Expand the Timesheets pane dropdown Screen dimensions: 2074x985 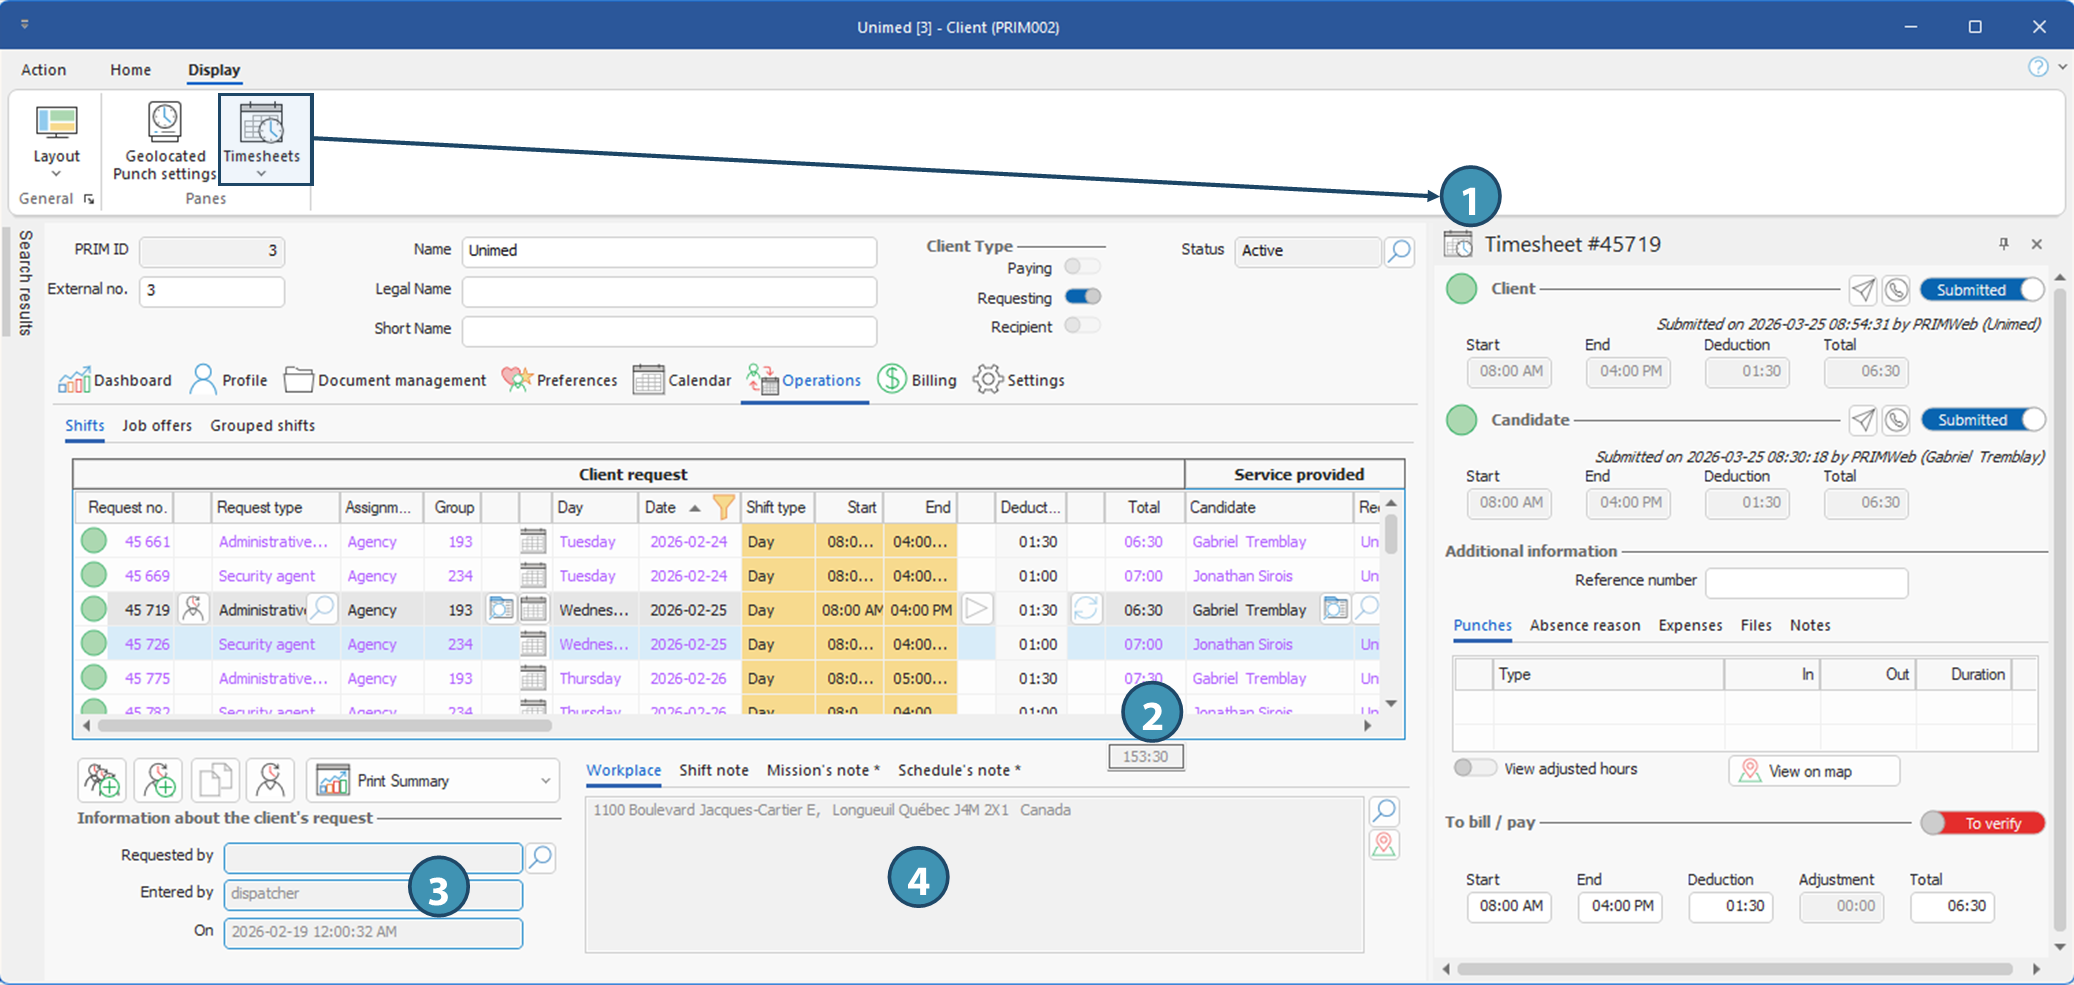pyautogui.click(x=262, y=174)
